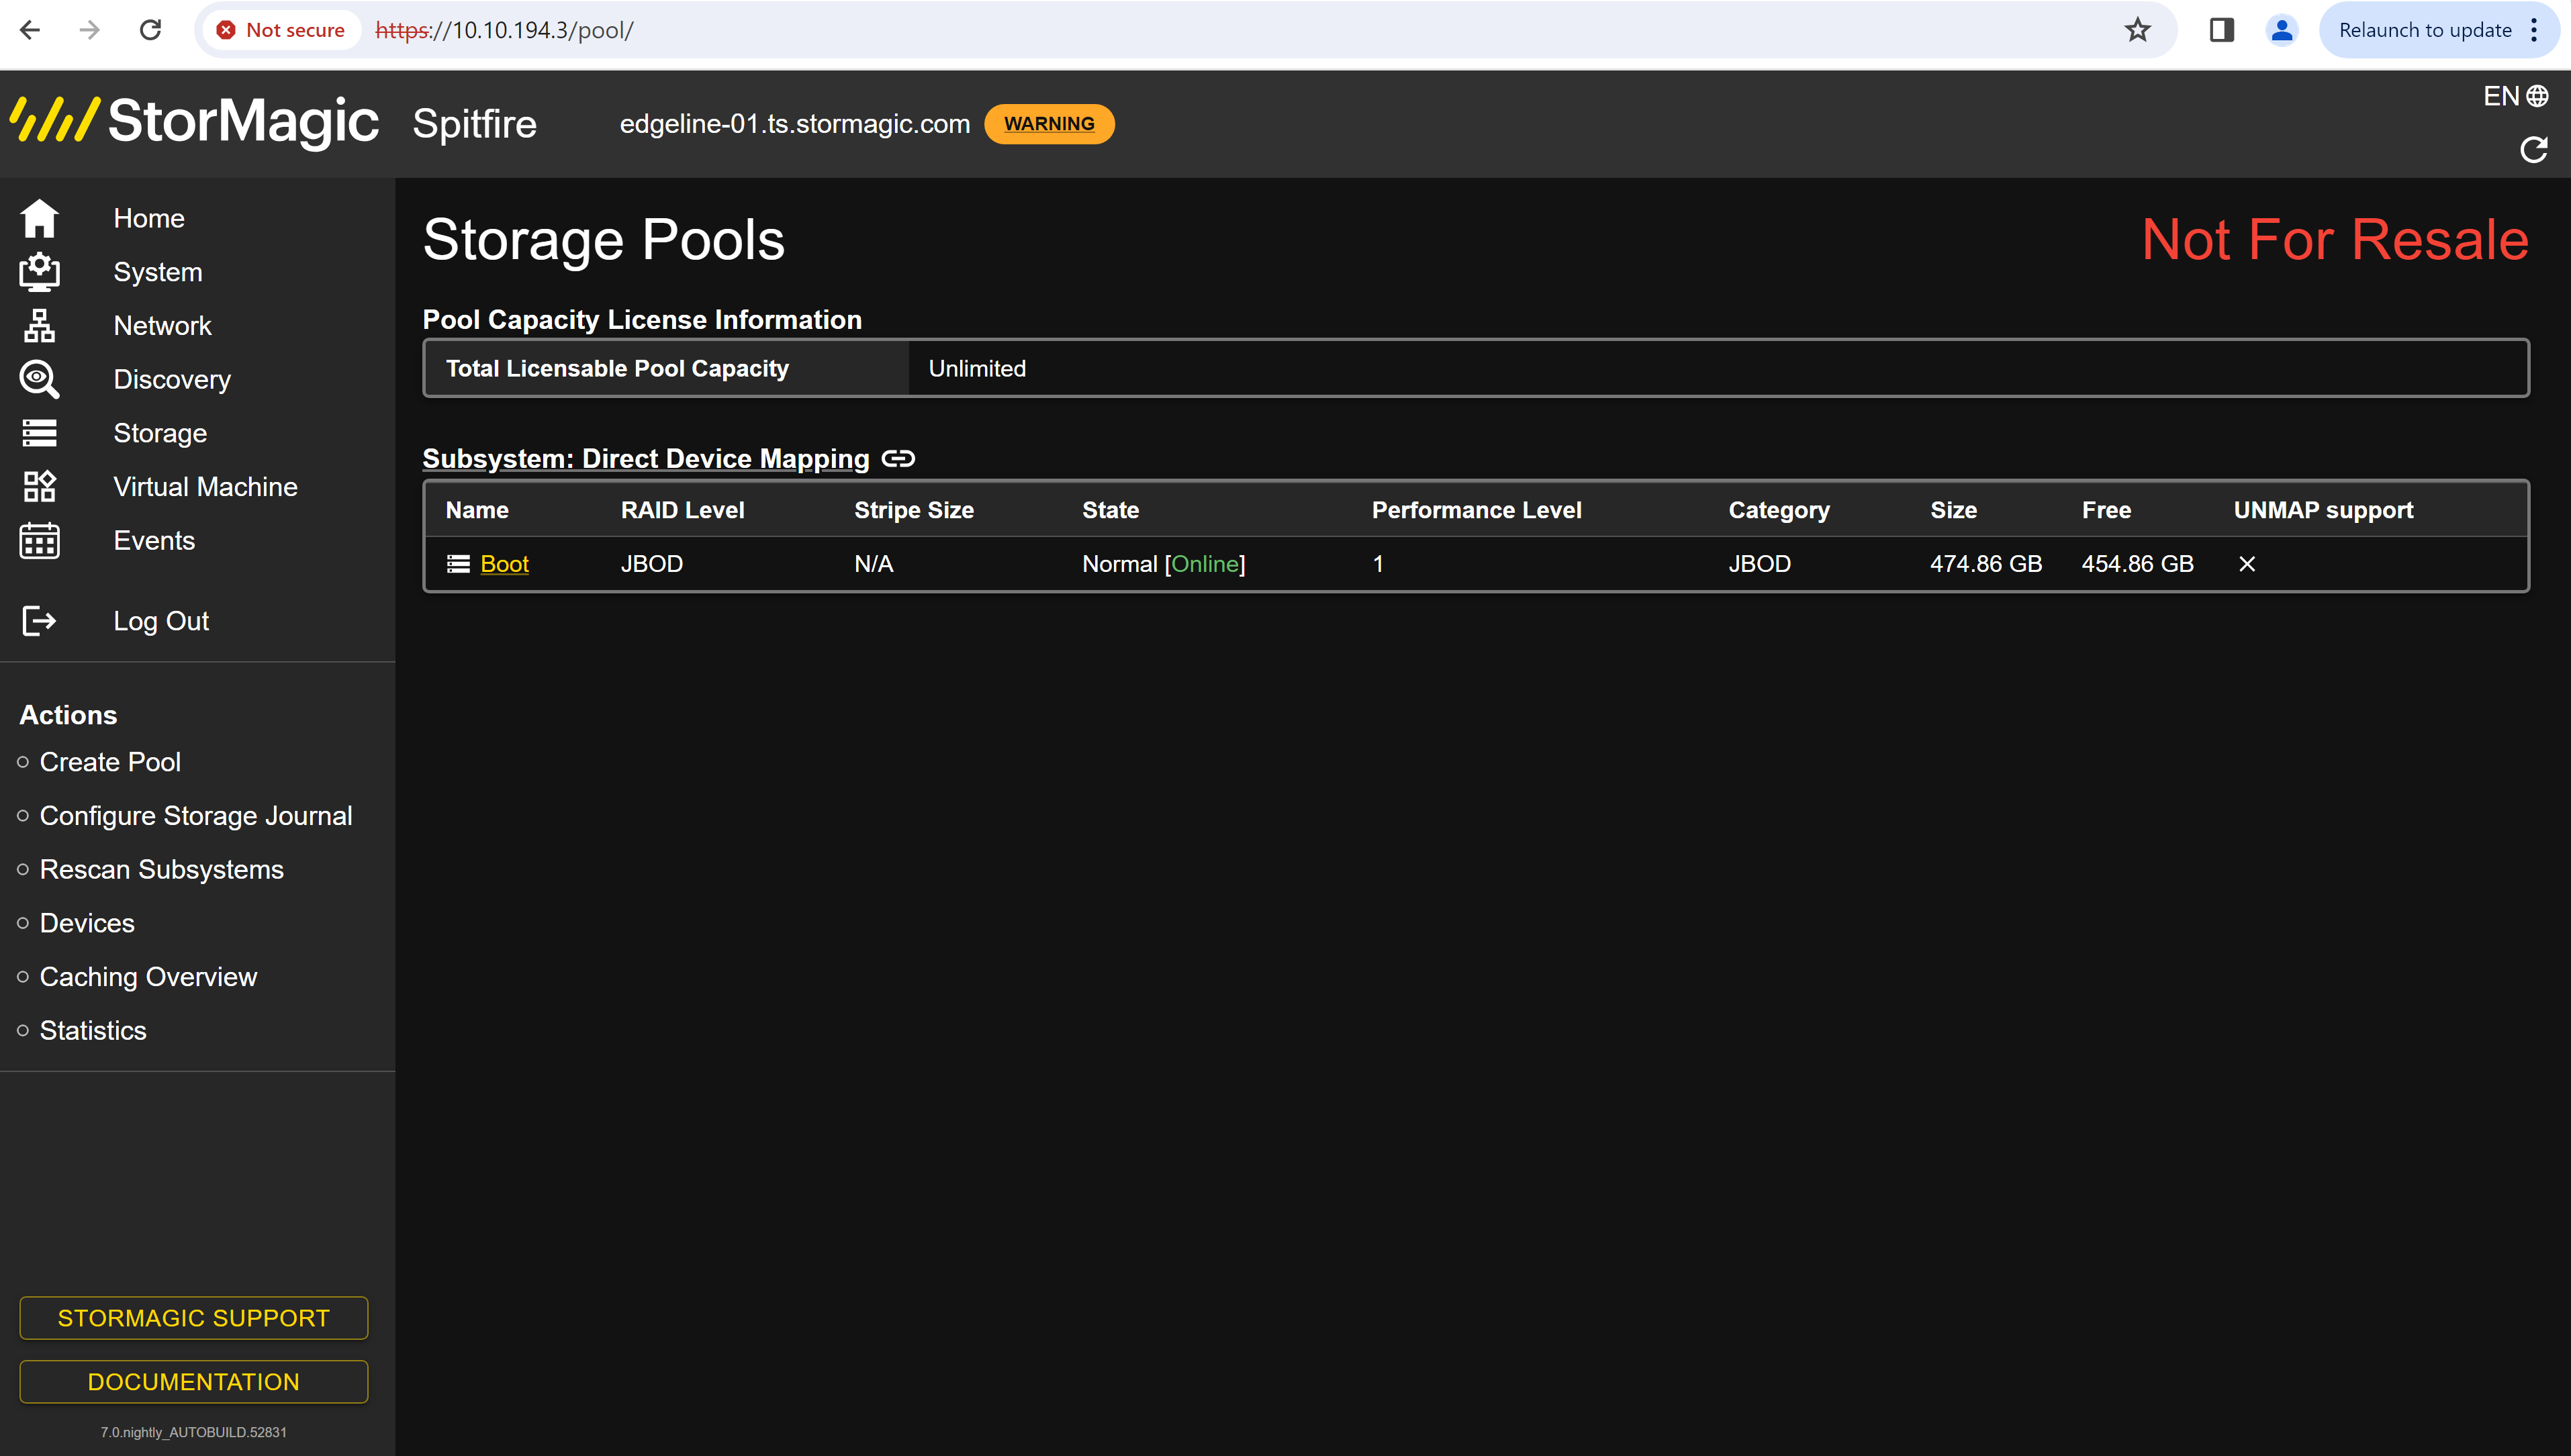
Task: Click the Not secure site info badge
Action: 281,30
